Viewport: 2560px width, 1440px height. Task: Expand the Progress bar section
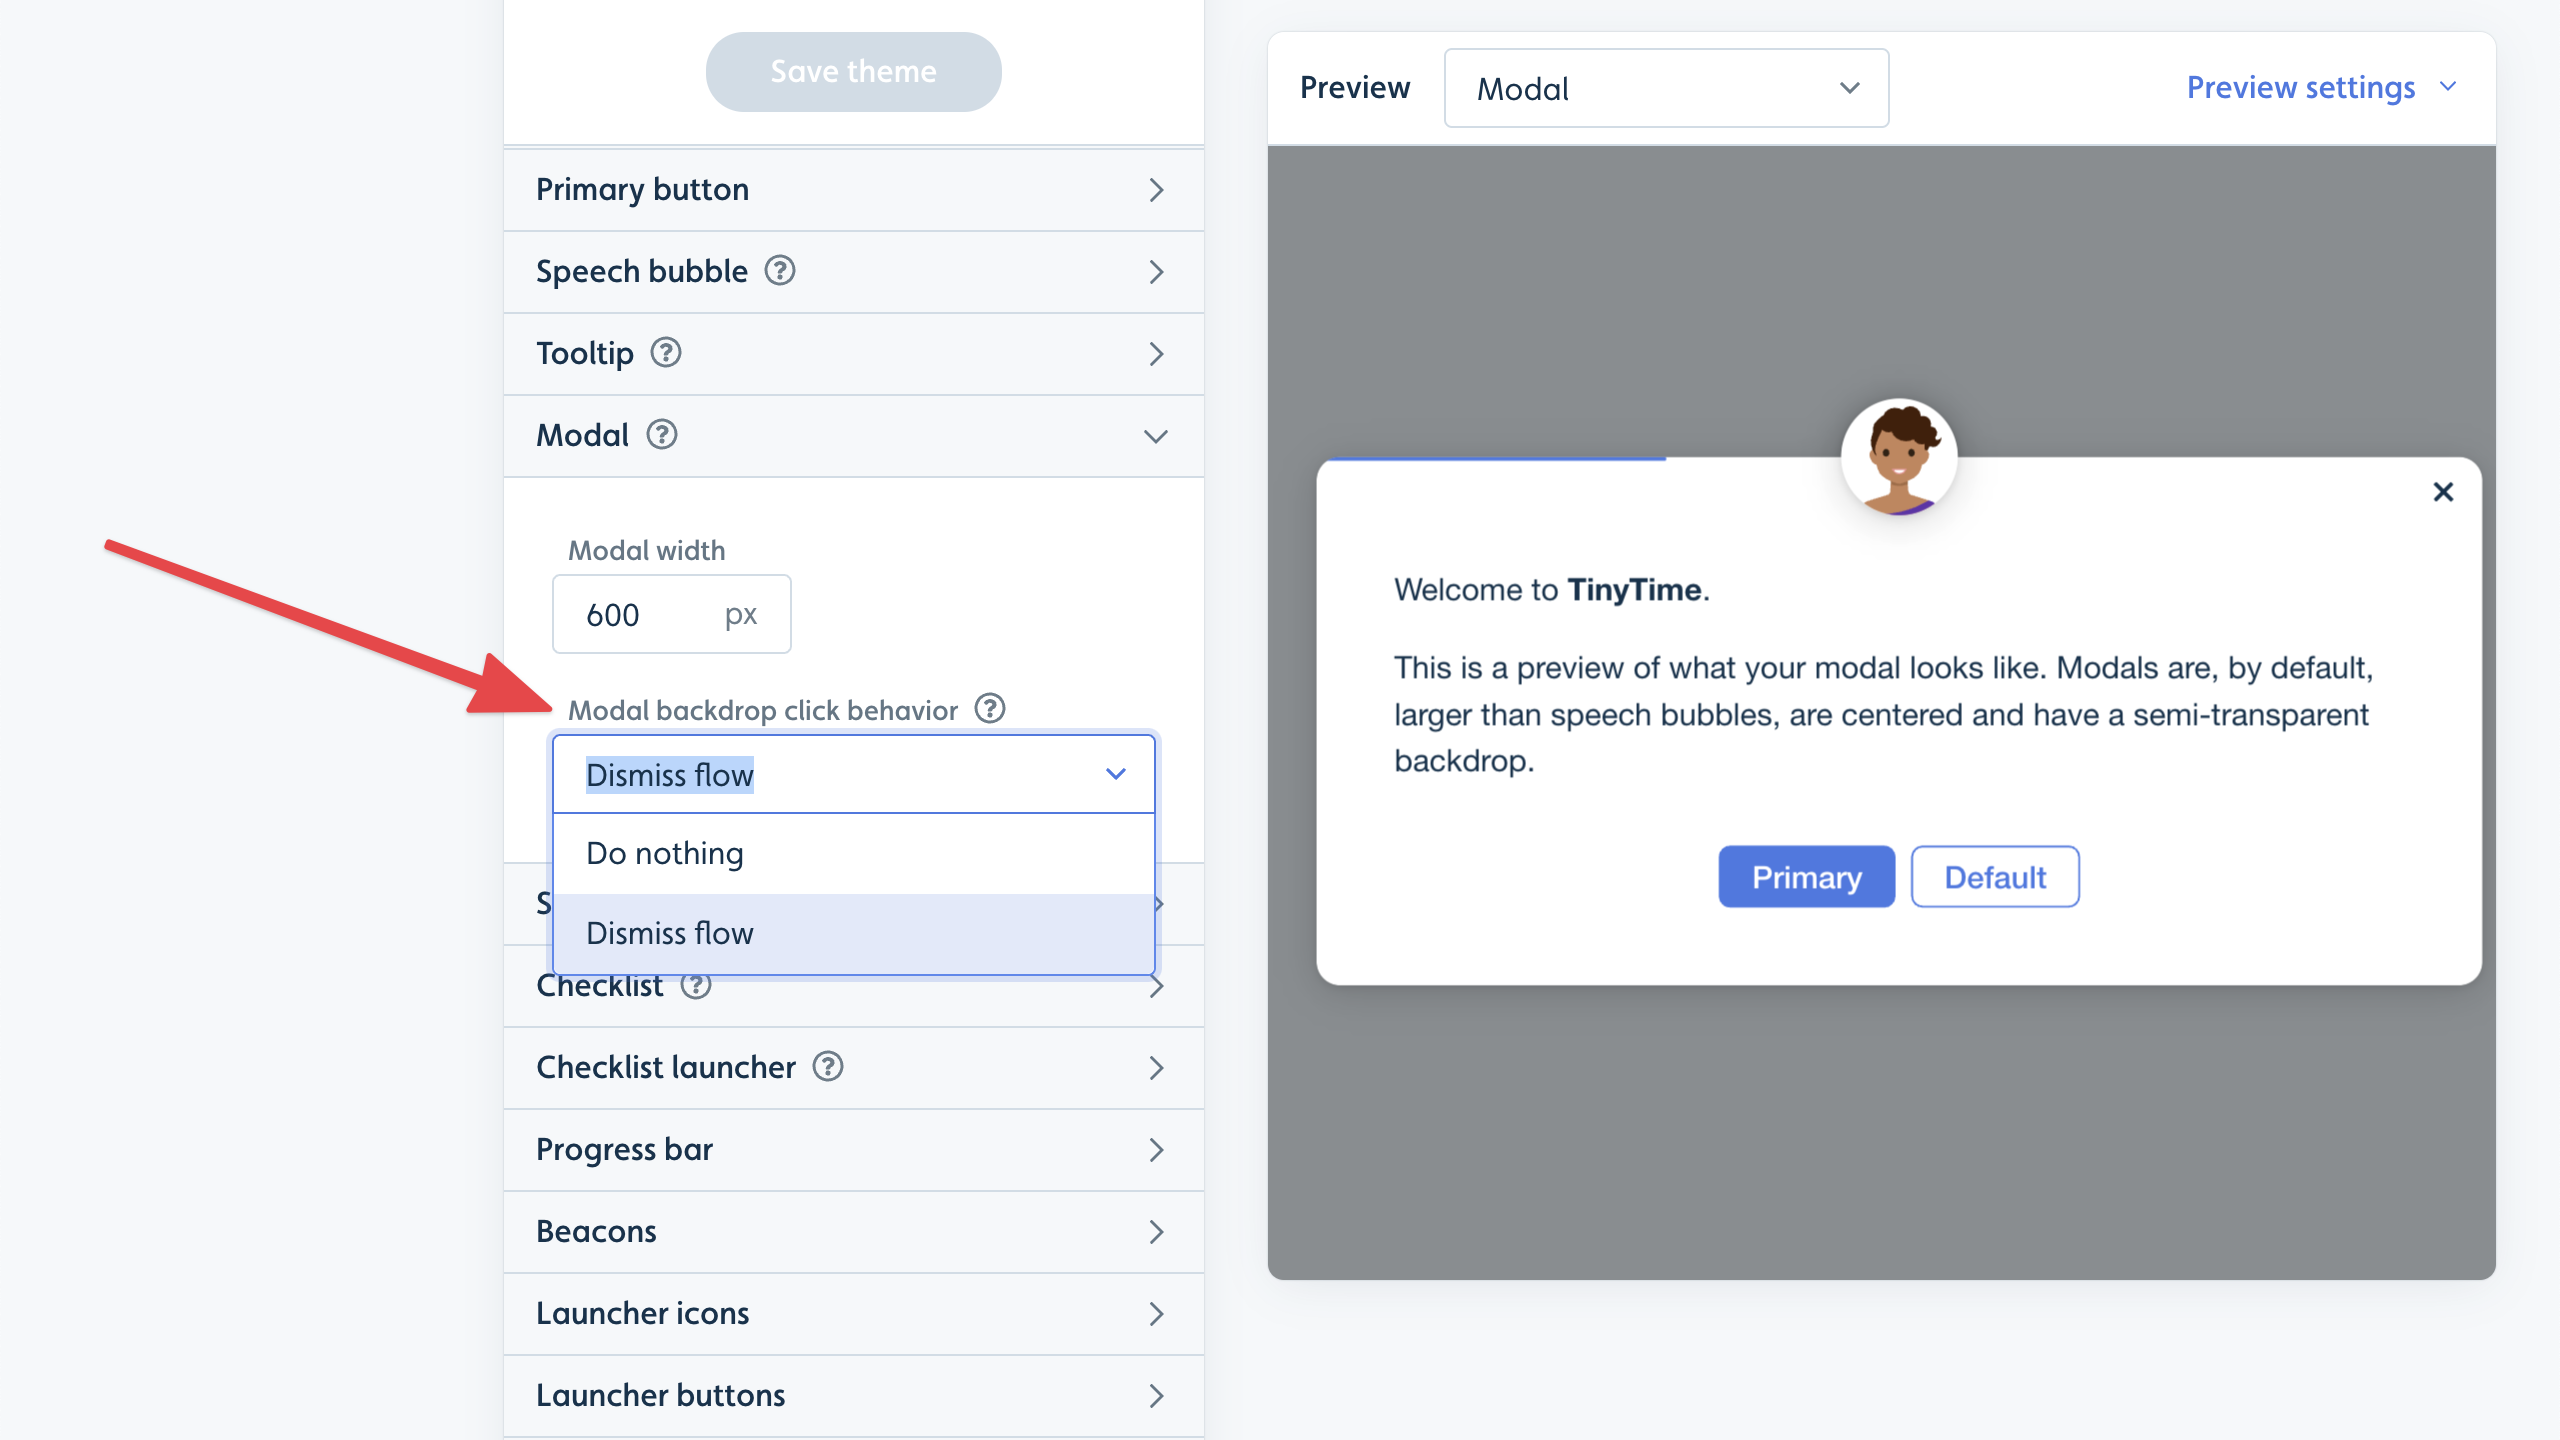coord(854,1150)
